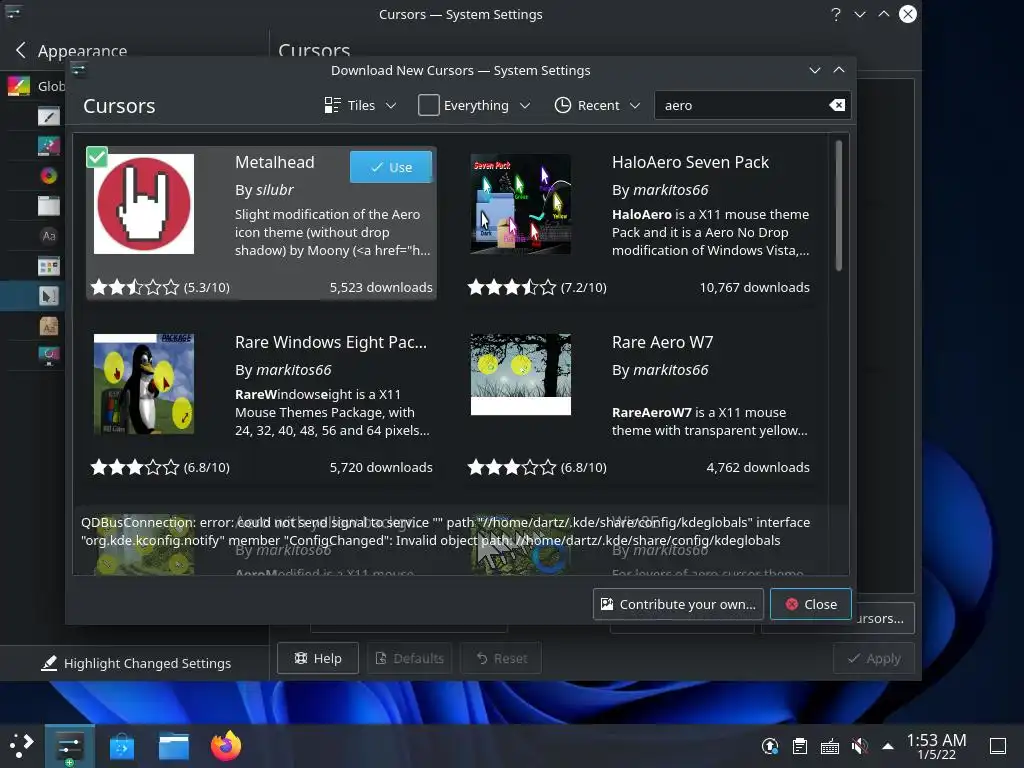Open the clipboard tray icon
This screenshot has width=1024, height=768.
799,746
